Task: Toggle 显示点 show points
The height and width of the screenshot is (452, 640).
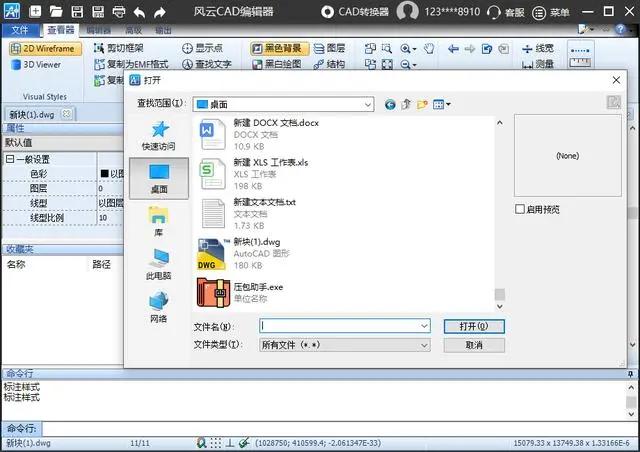Action: (x=202, y=48)
